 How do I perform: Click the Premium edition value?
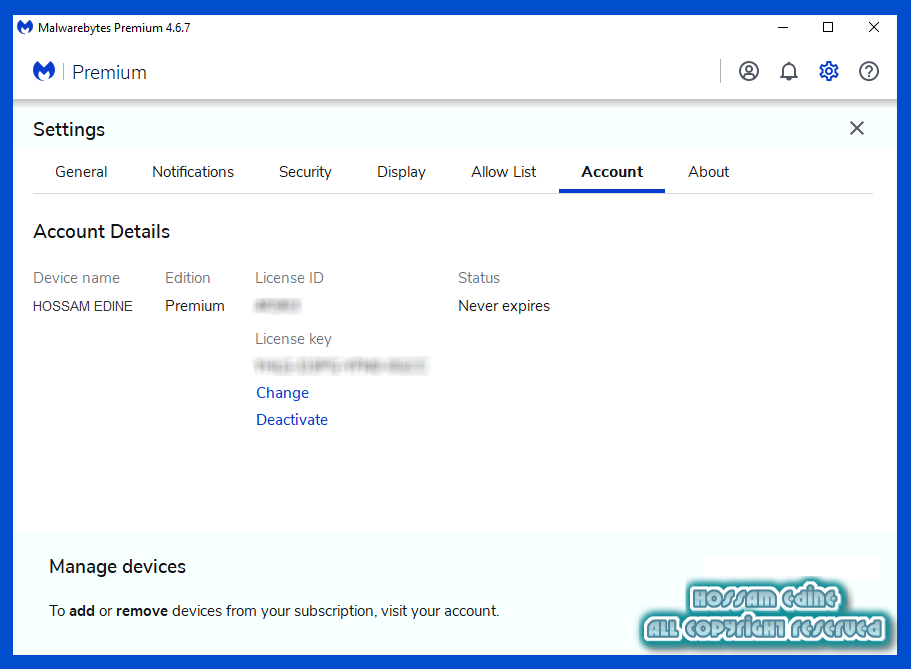(195, 306)
